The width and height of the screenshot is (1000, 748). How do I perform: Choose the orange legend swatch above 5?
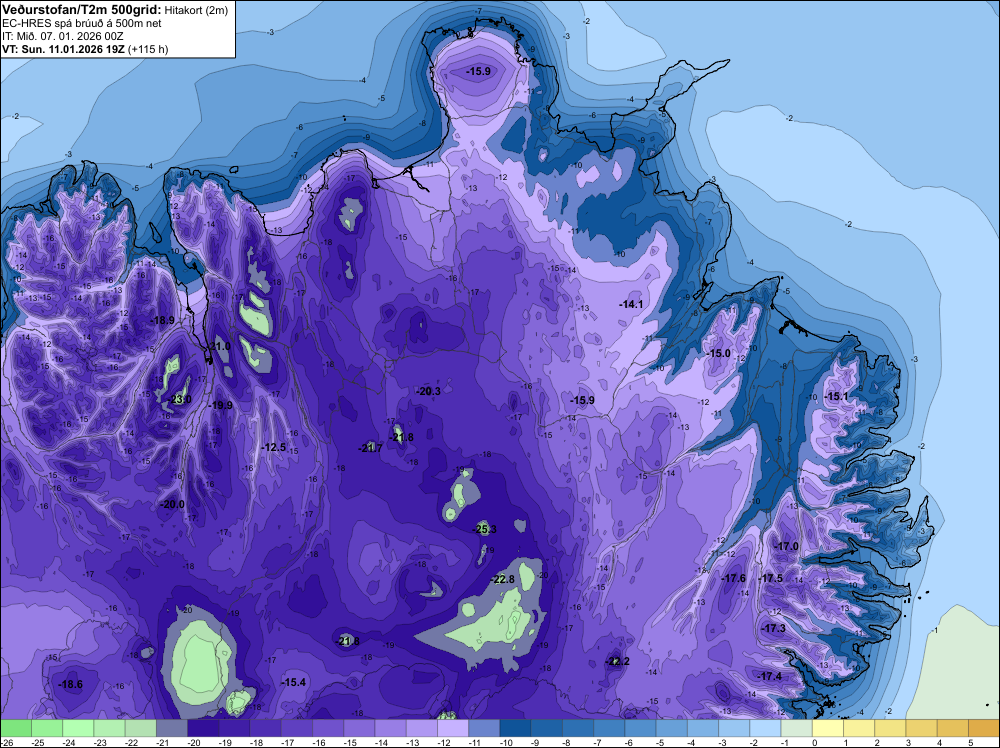[984, 728]
